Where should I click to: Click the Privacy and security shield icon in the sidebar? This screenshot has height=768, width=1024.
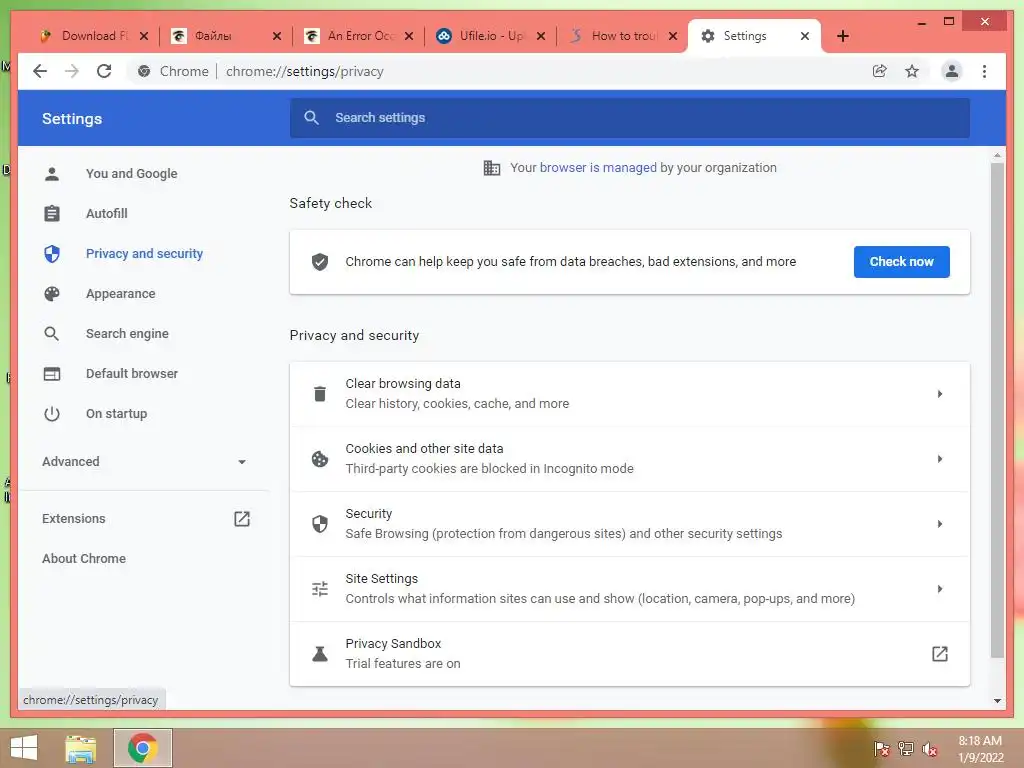[52, 253]
